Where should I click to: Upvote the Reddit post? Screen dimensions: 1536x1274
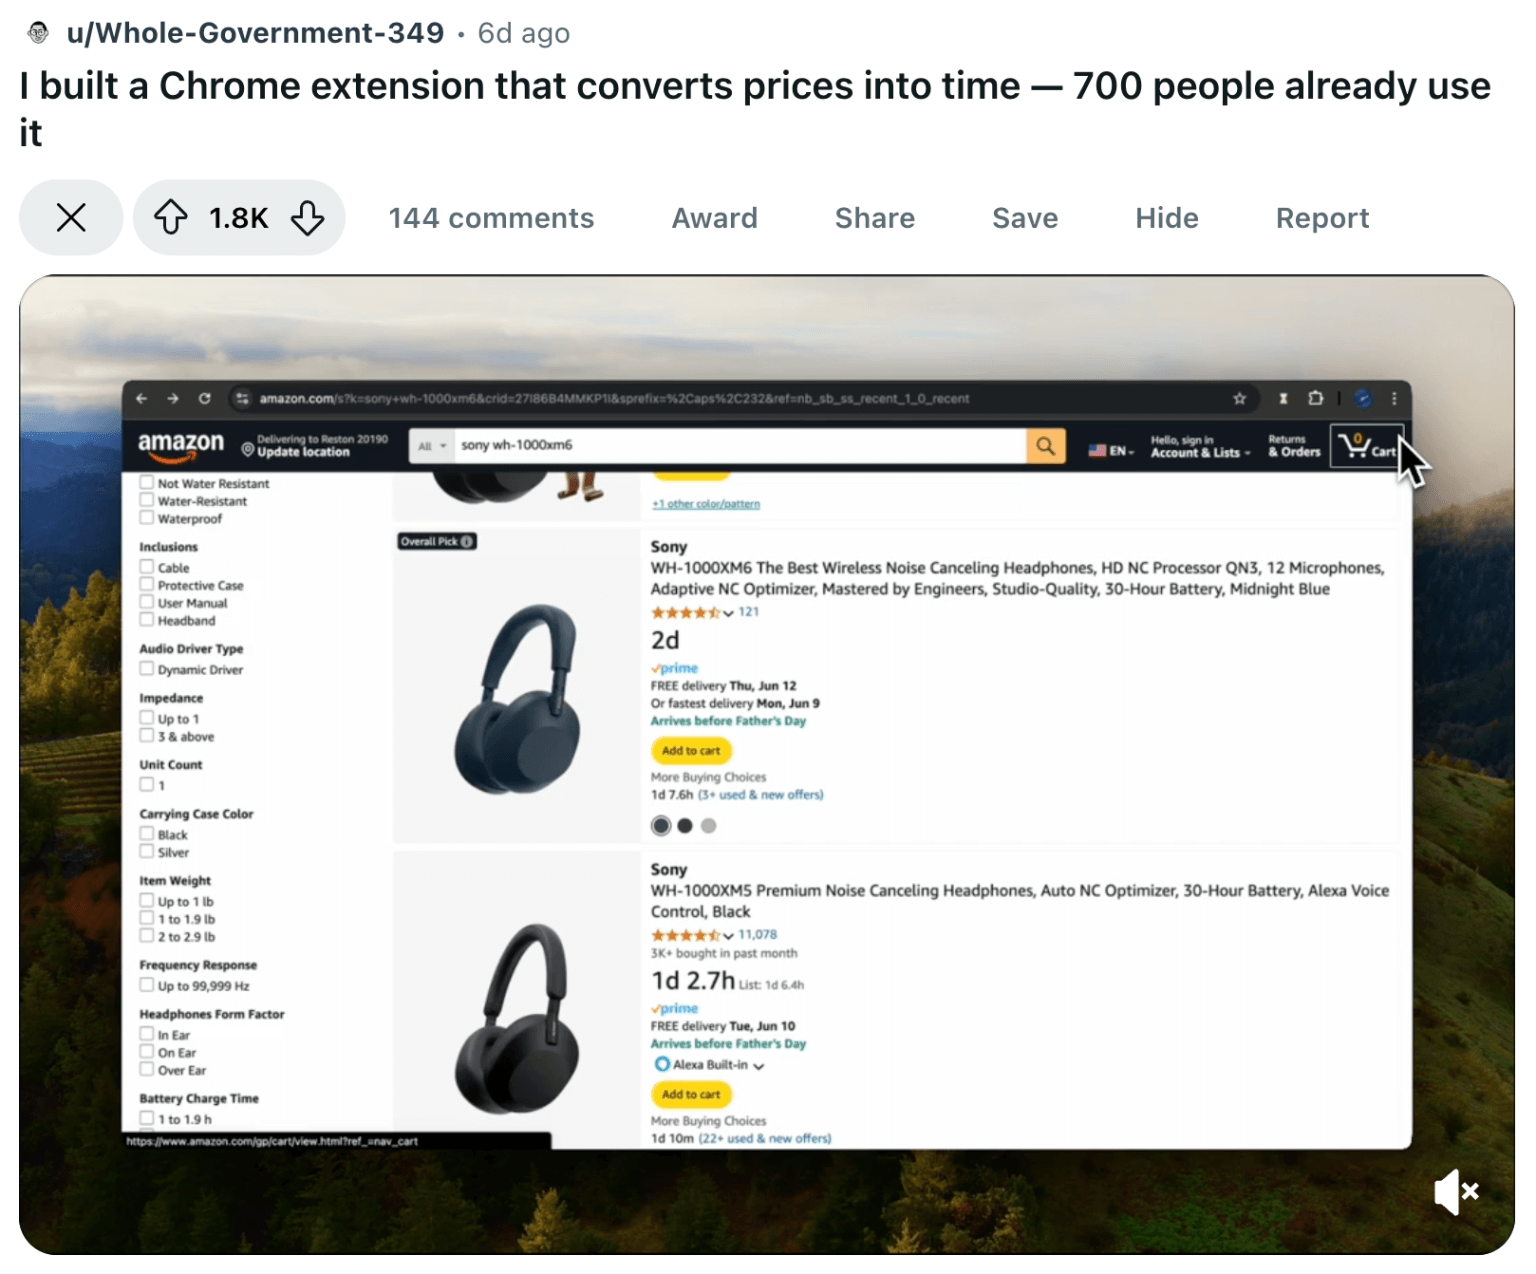[x=172, y=217]
